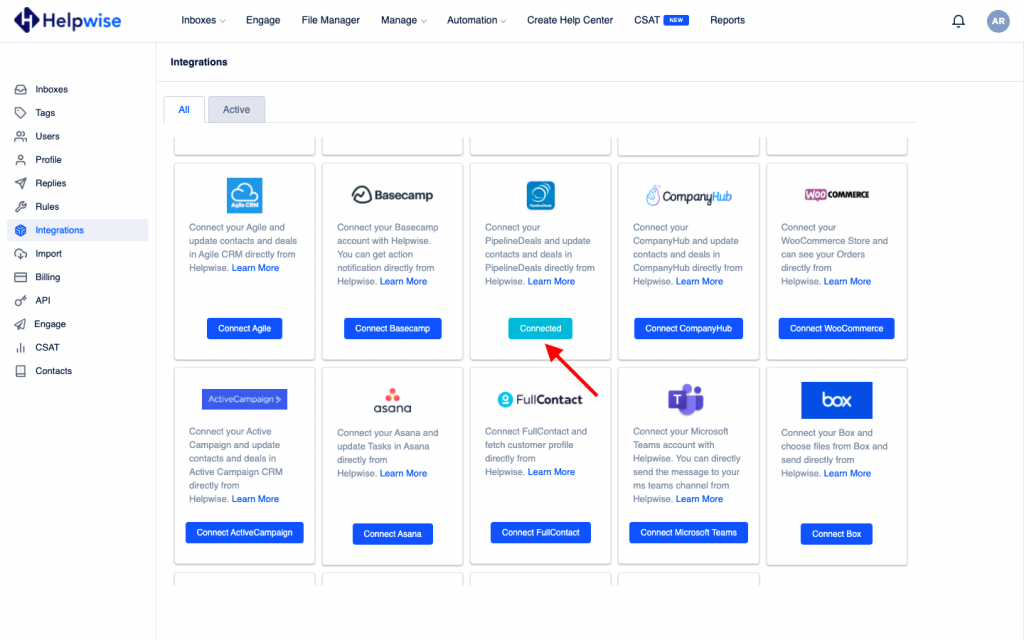Click the Connect CompanyHub button
The height and width of the screenshot is (640, 1024).
coord(688,328)
